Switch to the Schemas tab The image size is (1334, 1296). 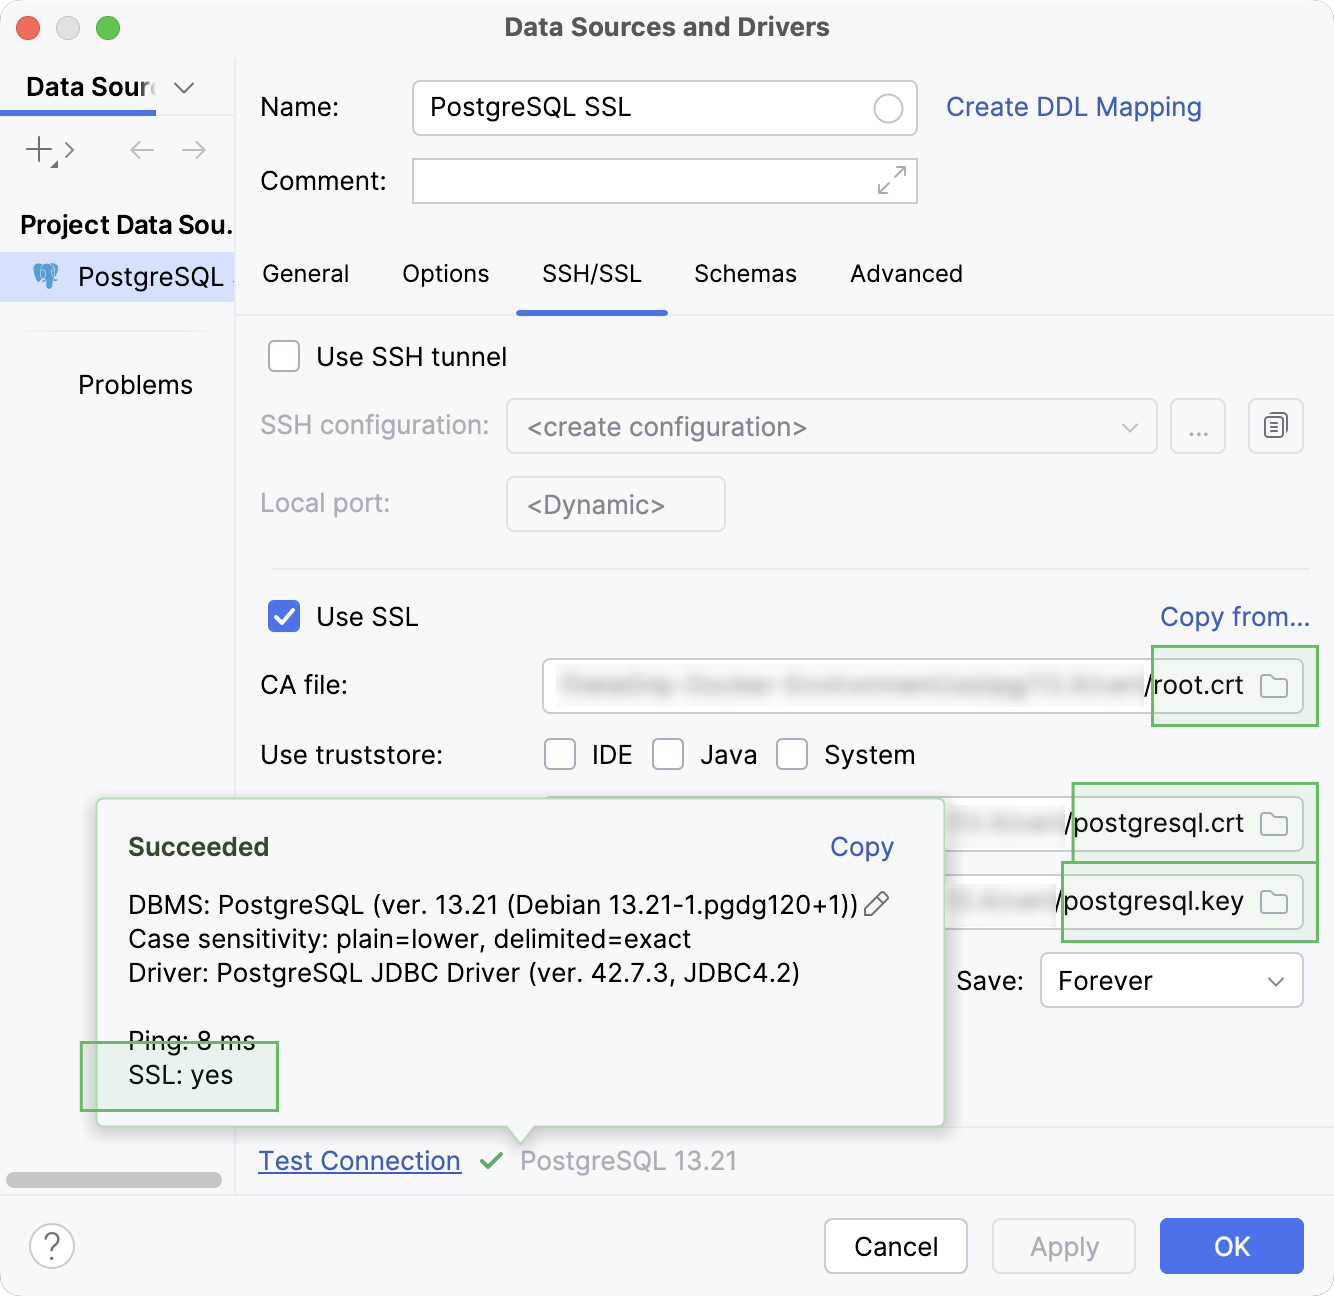pyautogui.click(x=745, y=273)
